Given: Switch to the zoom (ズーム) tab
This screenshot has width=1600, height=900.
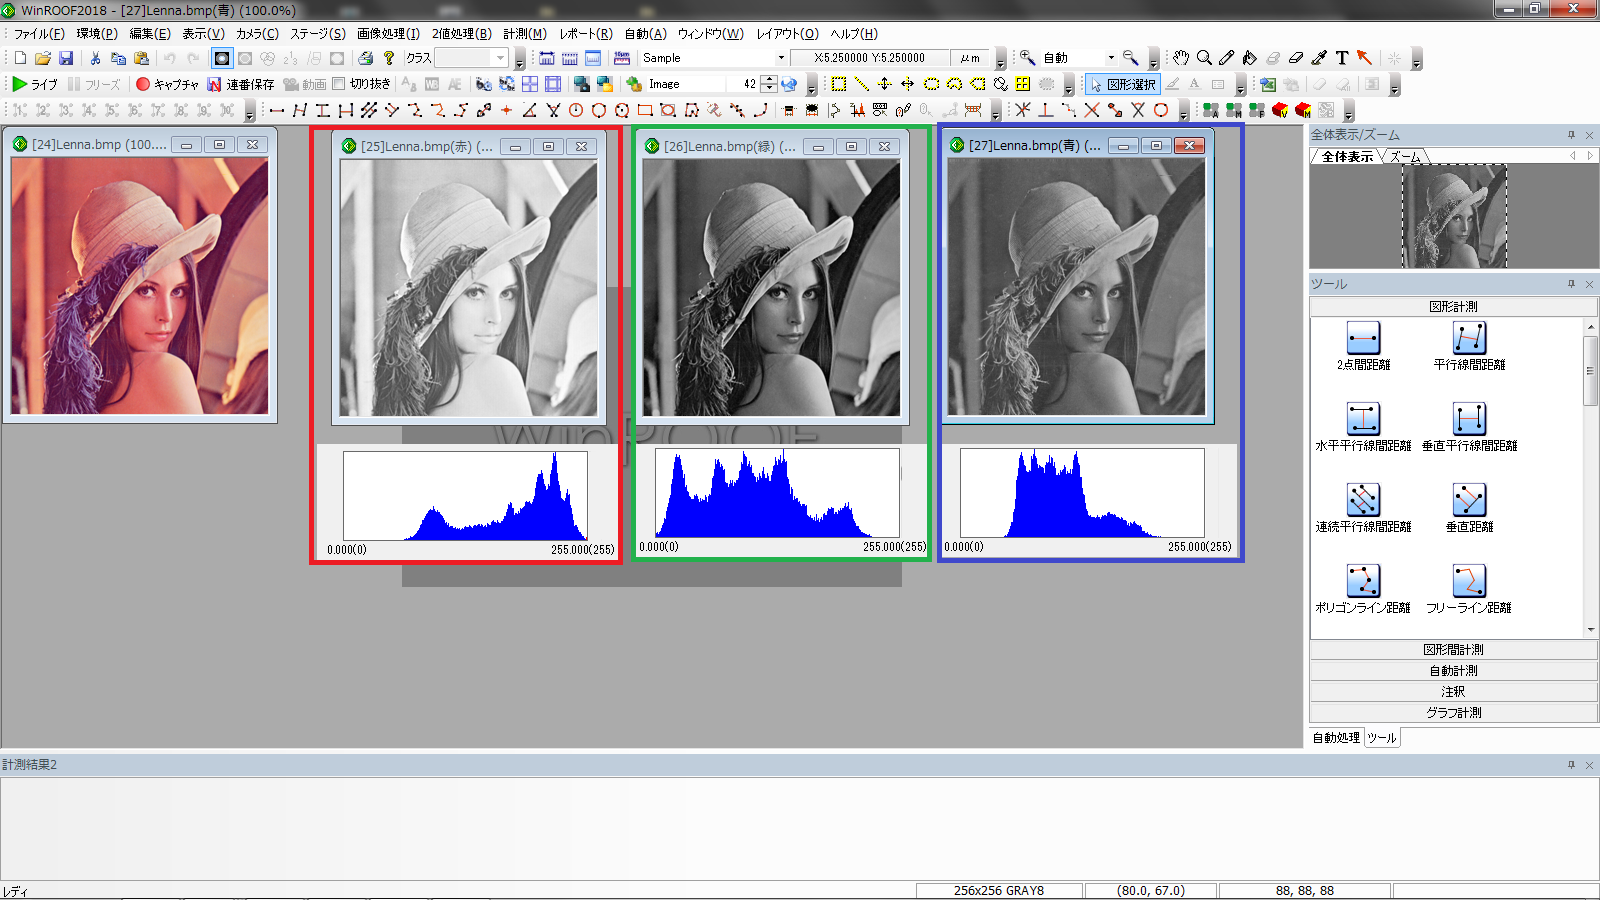Looking at the screenshot, I should point(1405,157).
